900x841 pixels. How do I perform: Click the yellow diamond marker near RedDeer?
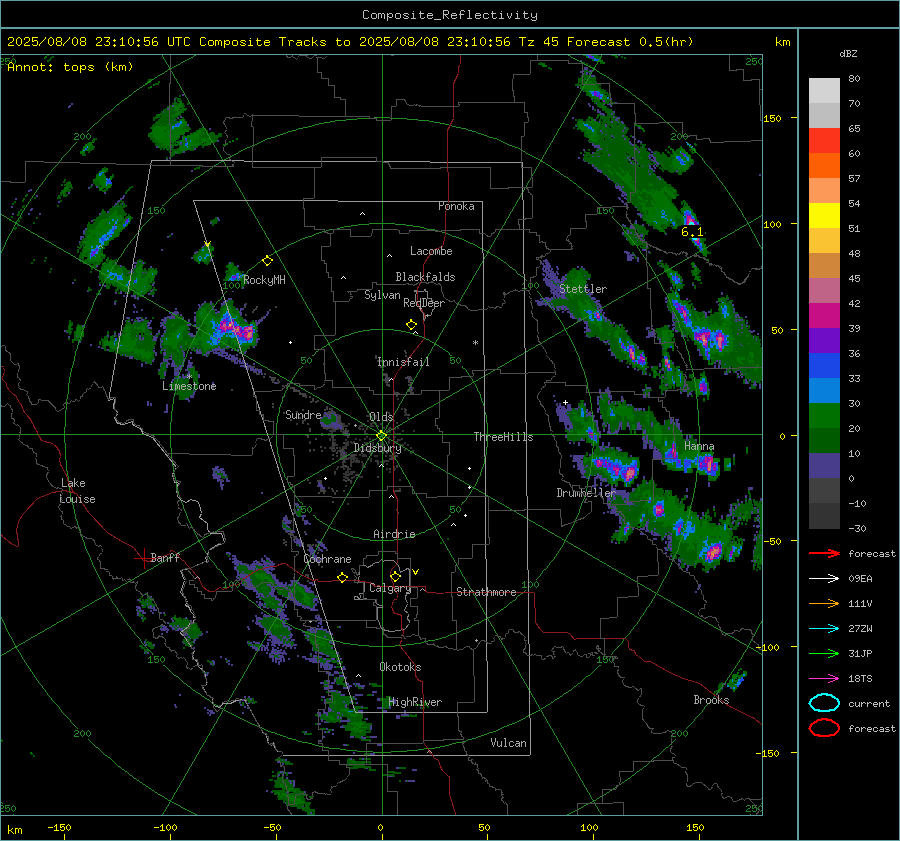[411, 325]
